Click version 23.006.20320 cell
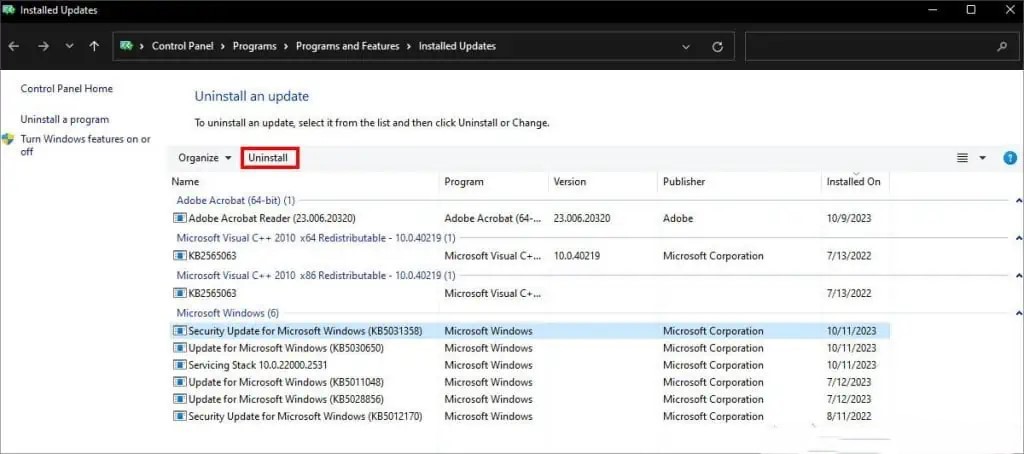 click(582, 218)
